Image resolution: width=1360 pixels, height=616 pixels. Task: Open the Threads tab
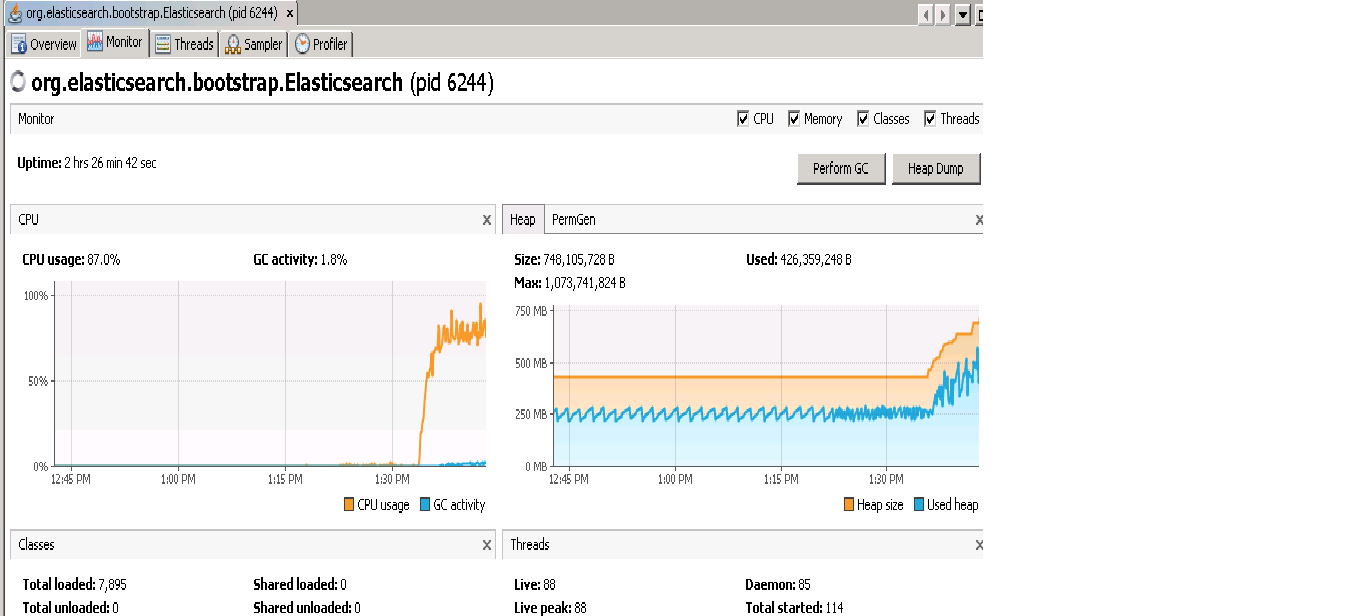tap(184, 44)
